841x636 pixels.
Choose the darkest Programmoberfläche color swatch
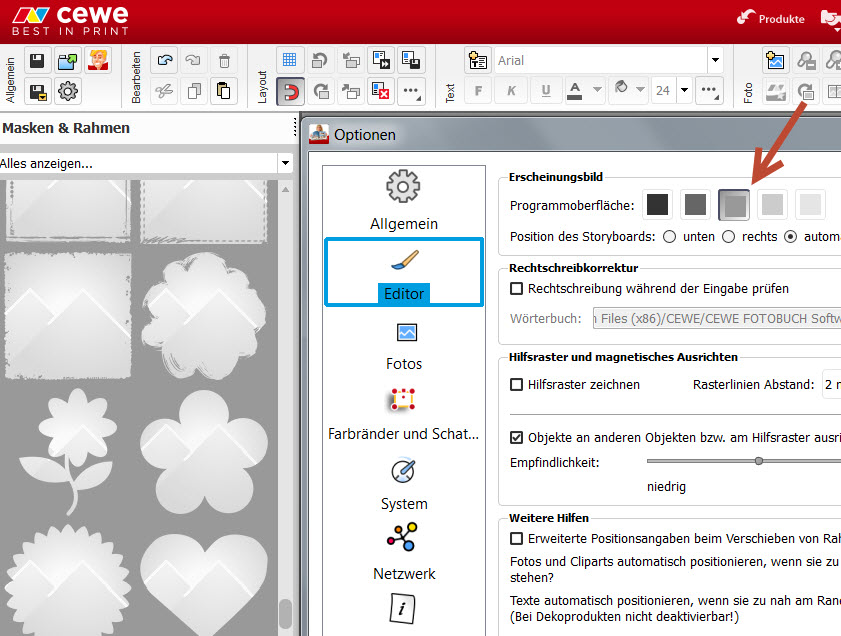pos(657,205)
